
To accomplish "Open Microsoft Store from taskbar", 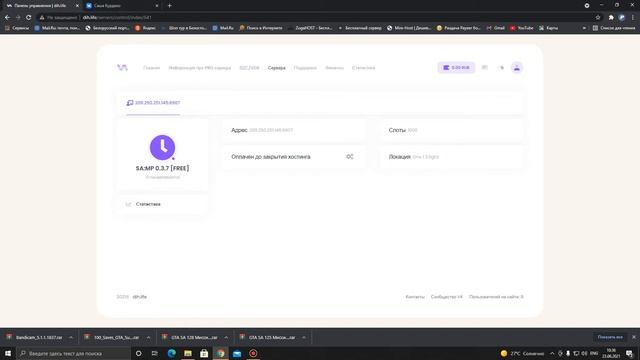I will point(204,353).
